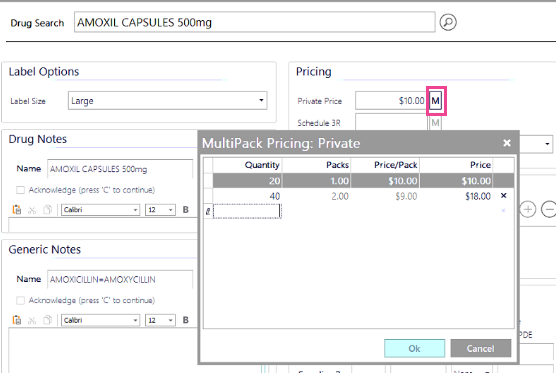Click the cut scissors icon in Drug Notes
This screenshot has width=556, height=373.
pos(32,210)
